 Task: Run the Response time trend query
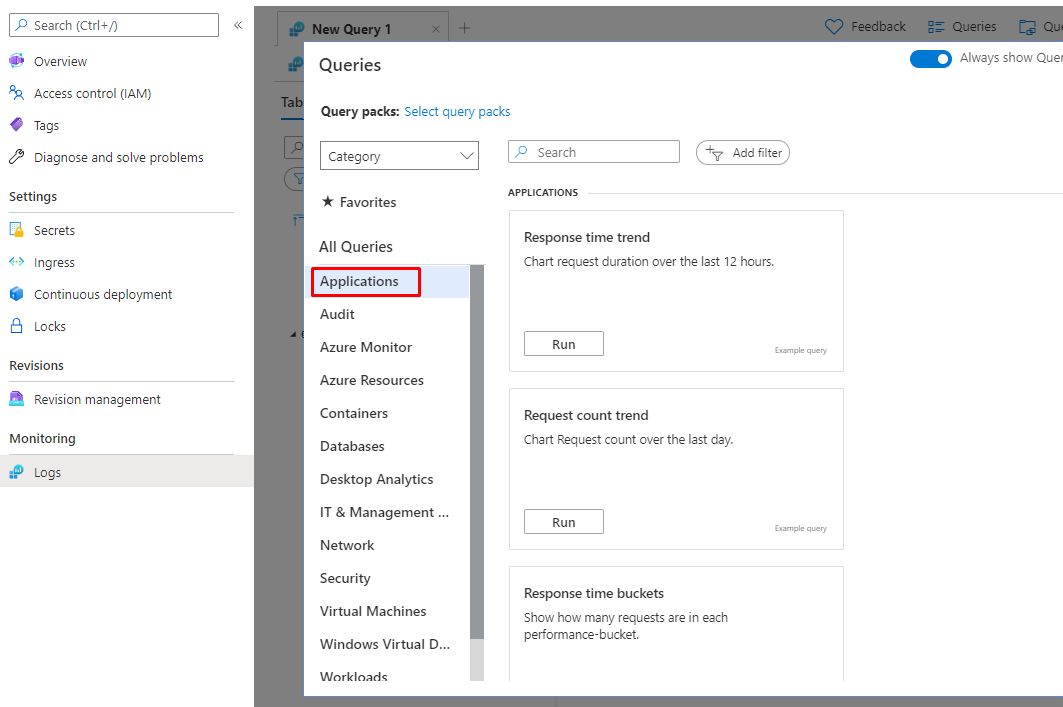pos(563,344)
